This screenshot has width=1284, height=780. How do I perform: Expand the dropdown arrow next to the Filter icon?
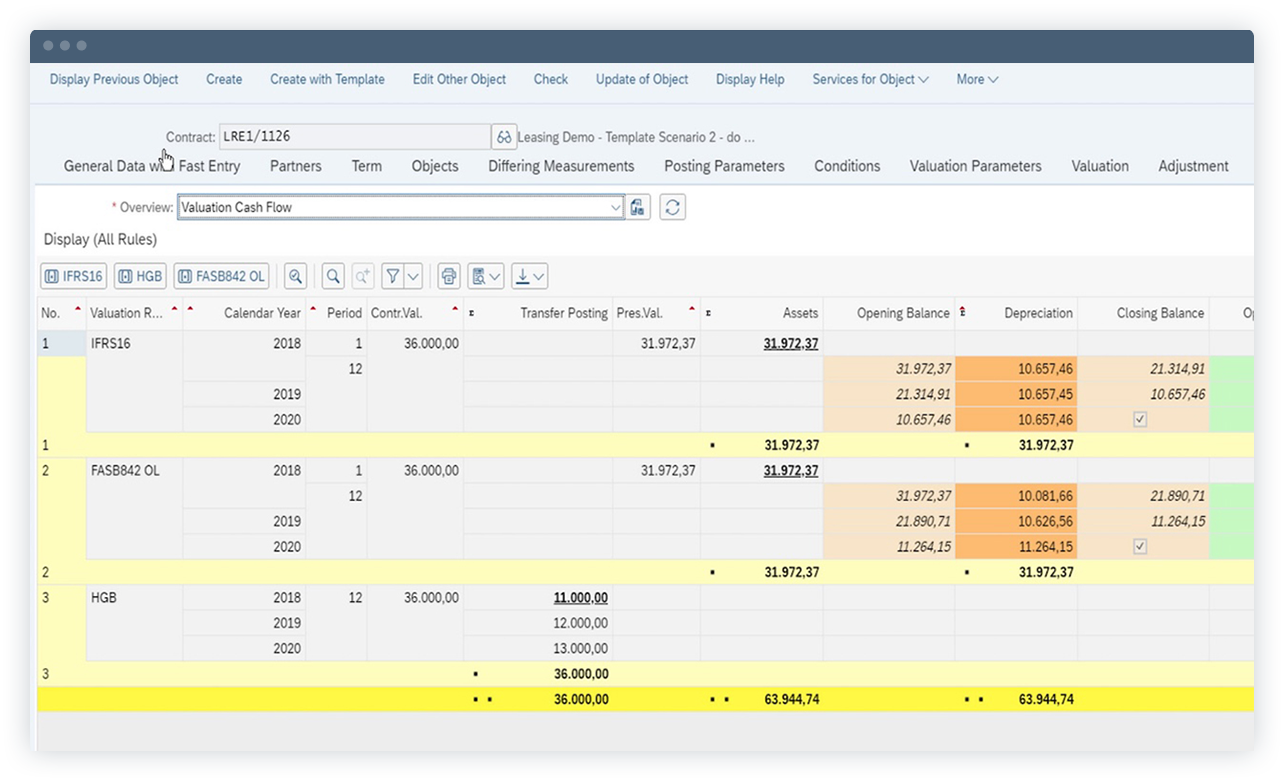pos(412,276)
